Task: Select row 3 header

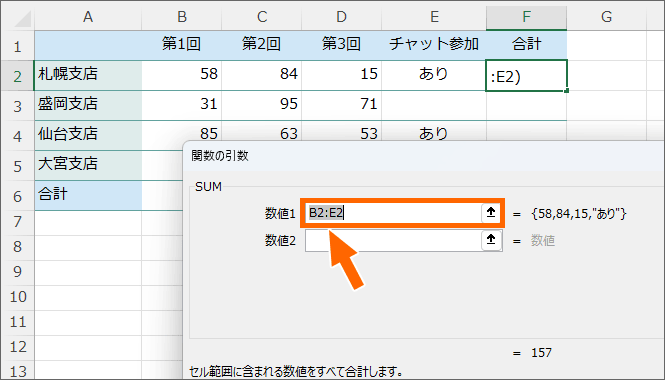Action: [17, 106]
